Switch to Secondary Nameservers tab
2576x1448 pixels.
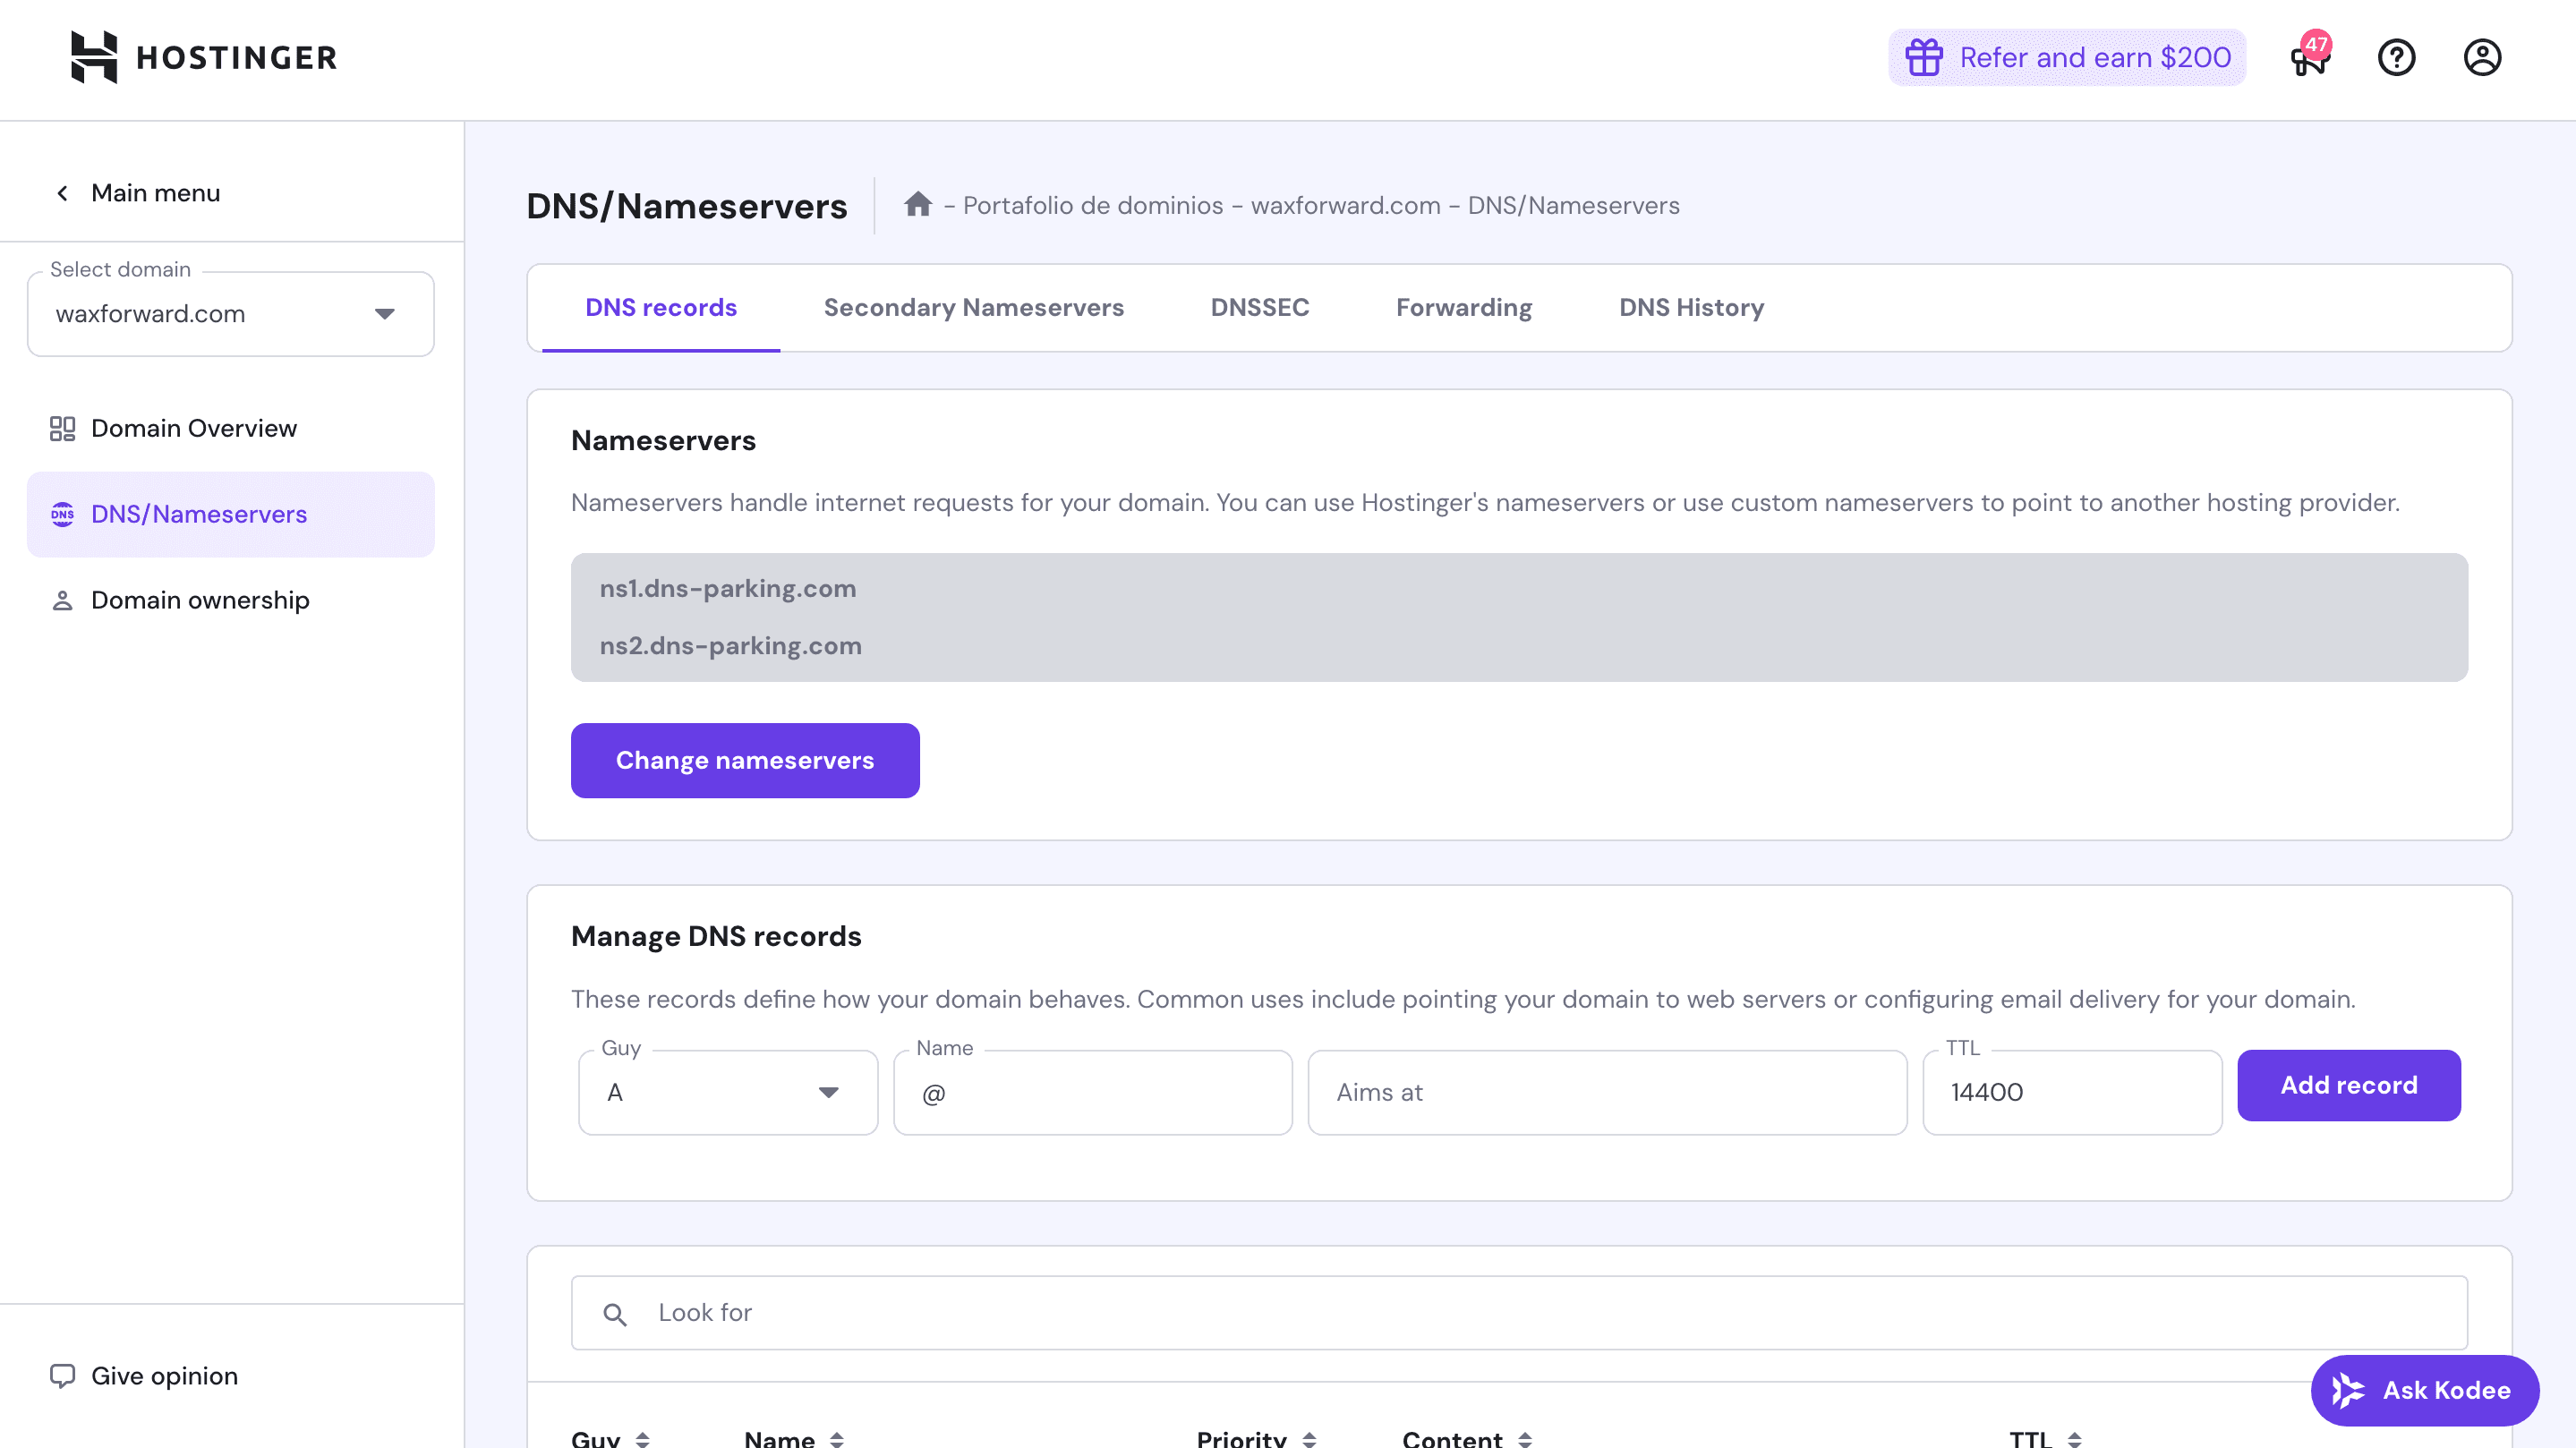point(973,308)
